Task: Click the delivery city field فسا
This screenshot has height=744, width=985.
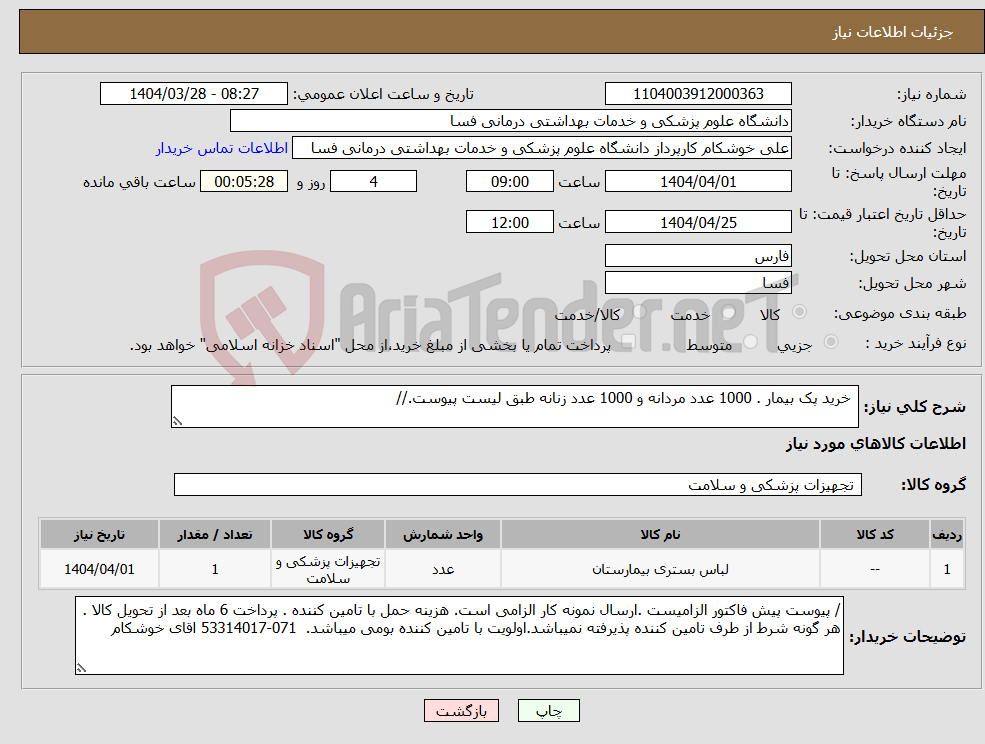Action: pyautogui.click(x=698, y=283)
